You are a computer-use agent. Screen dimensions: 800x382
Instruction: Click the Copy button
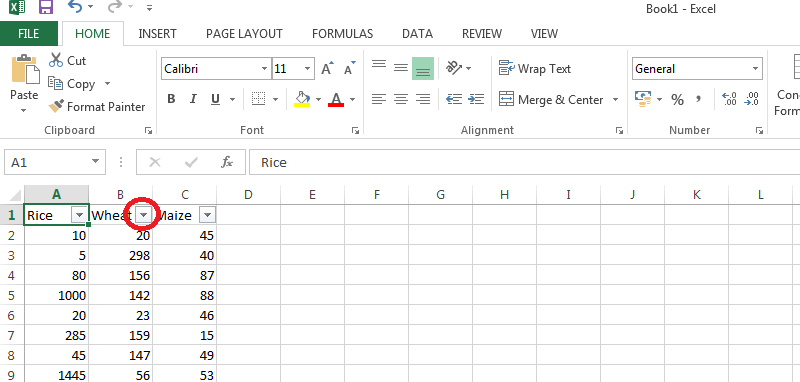[x=72, y=84]
